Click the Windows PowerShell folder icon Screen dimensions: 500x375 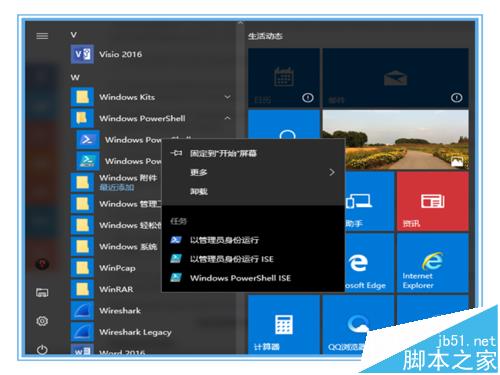(x=82, y=118)
